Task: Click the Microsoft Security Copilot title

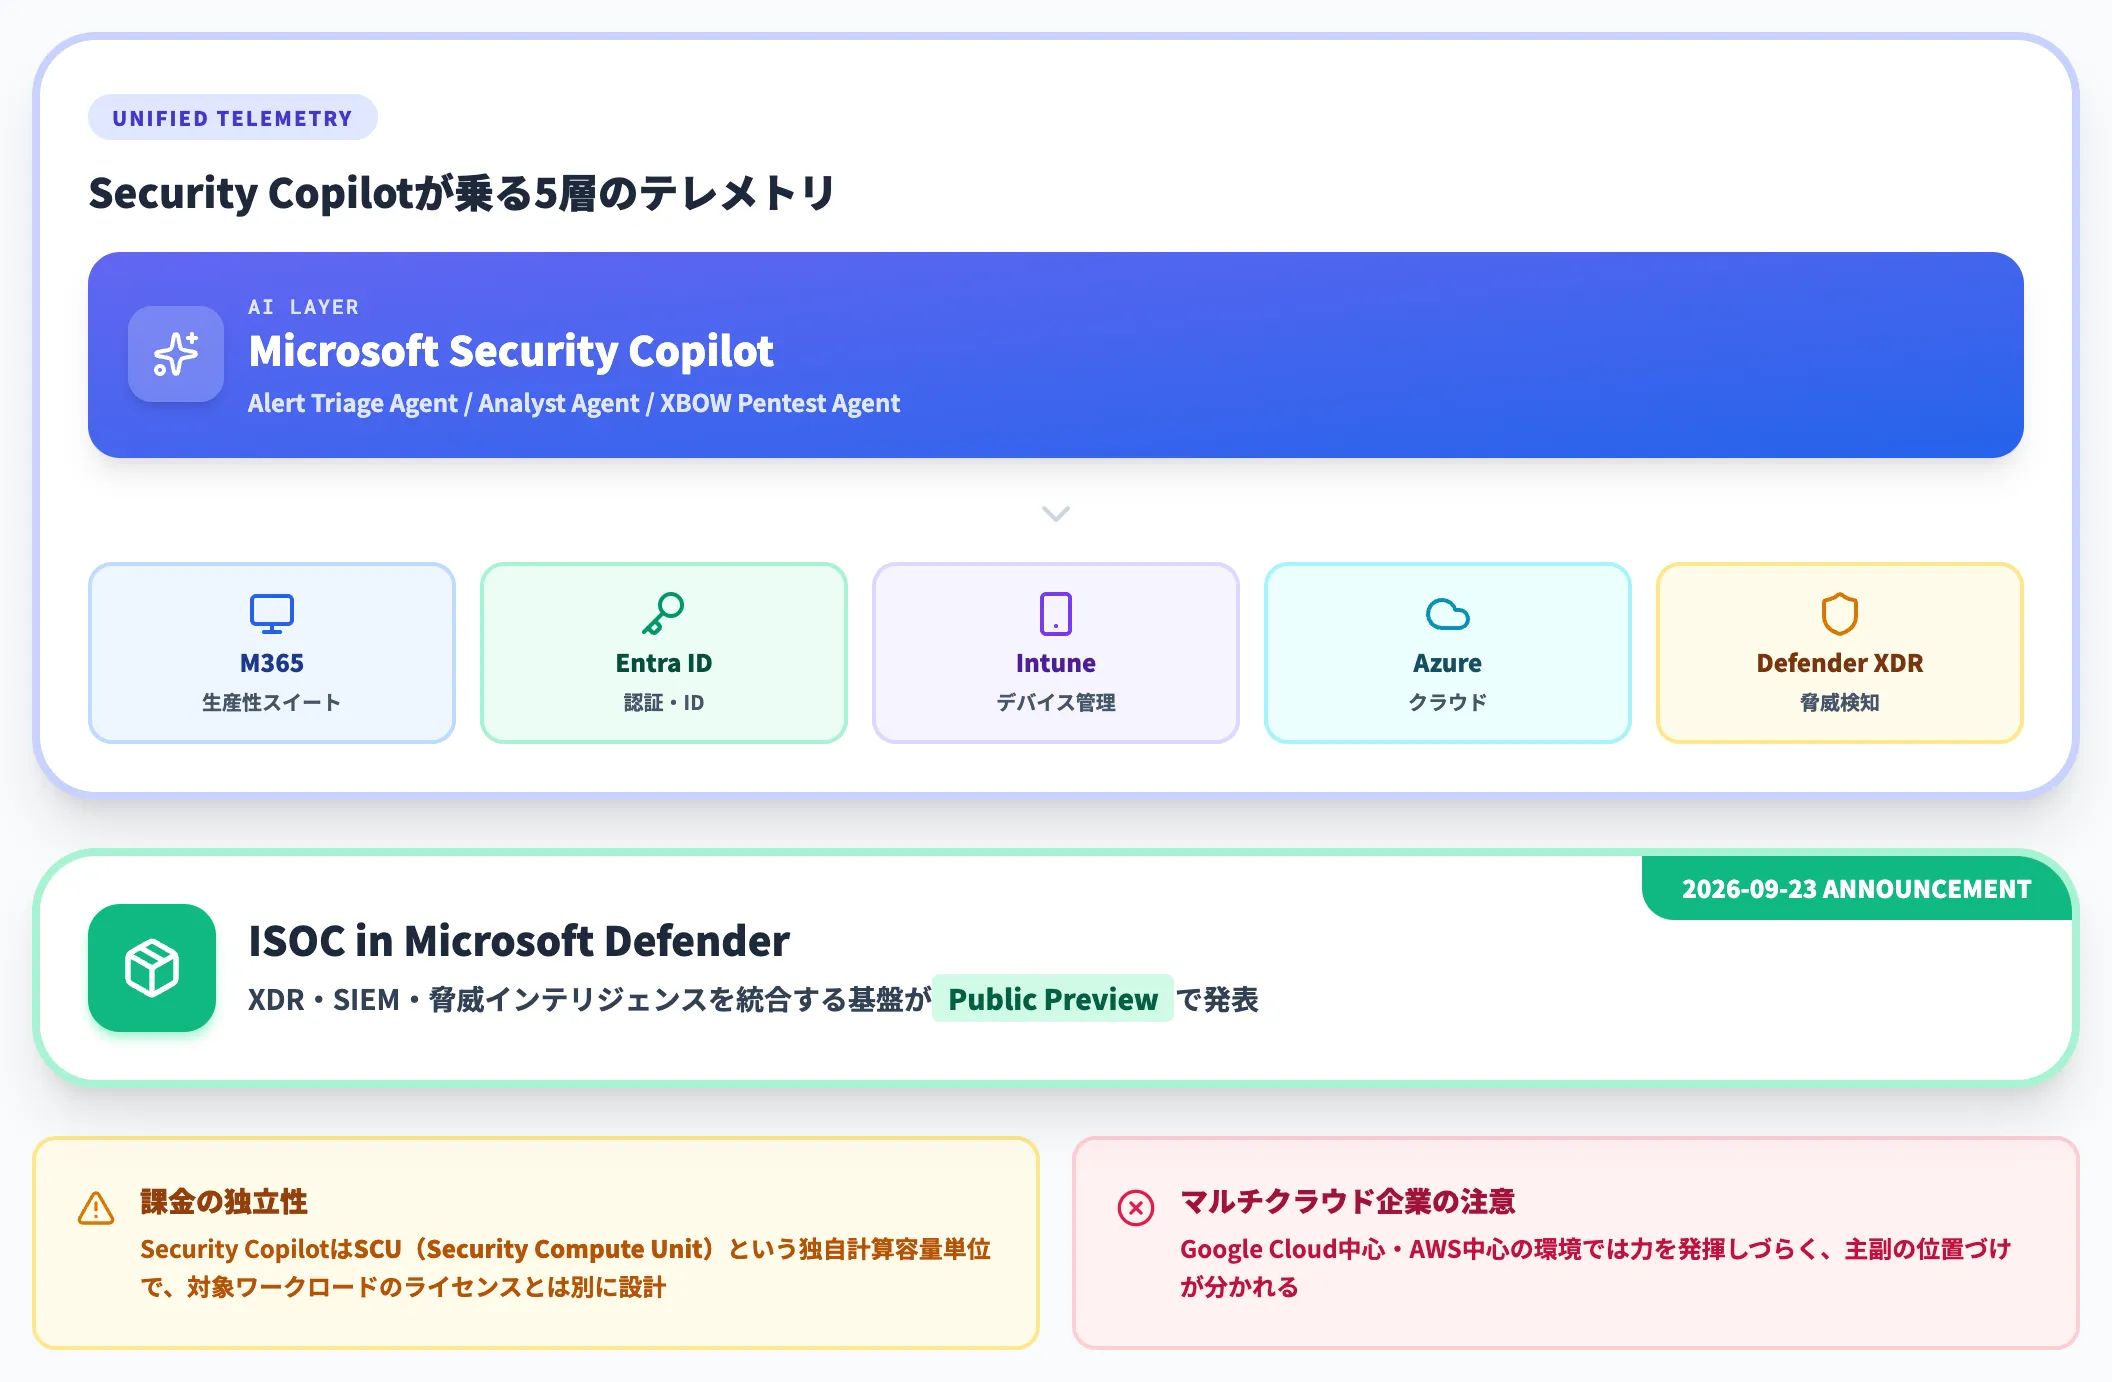Action: coord(511,351)
